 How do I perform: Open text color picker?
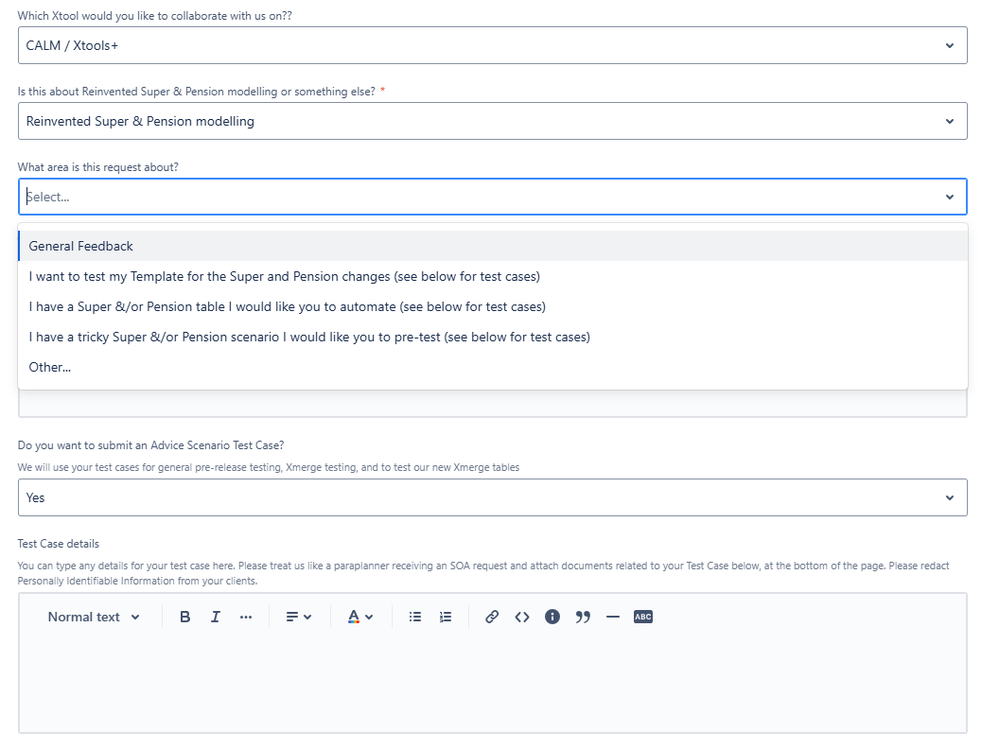click(x=360, y=617)
